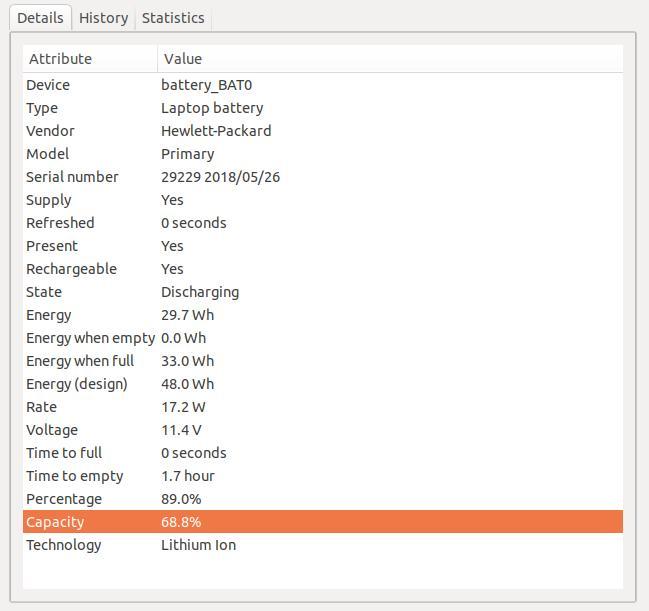Screen dimensions: 649x611
Task: Select the Energy (design) row
Action: [323, 384]
